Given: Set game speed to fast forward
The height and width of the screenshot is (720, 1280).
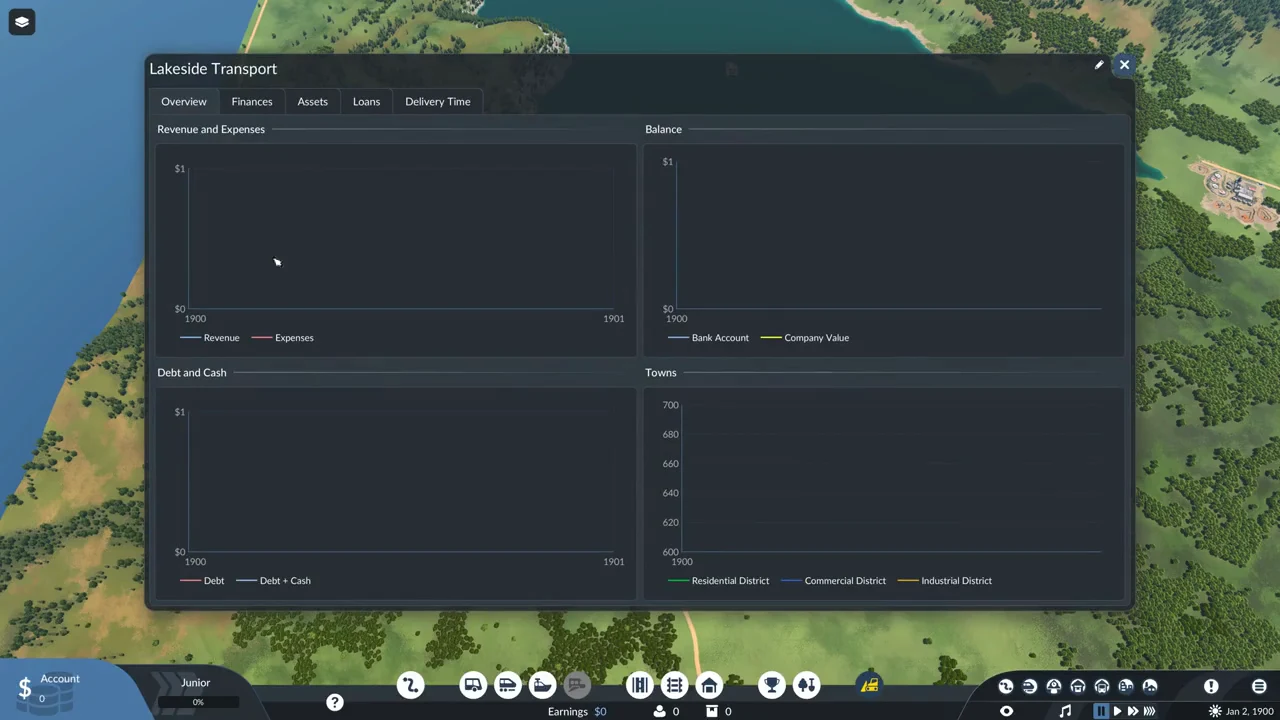Looking at the screenshot, I should (1133, 711).
